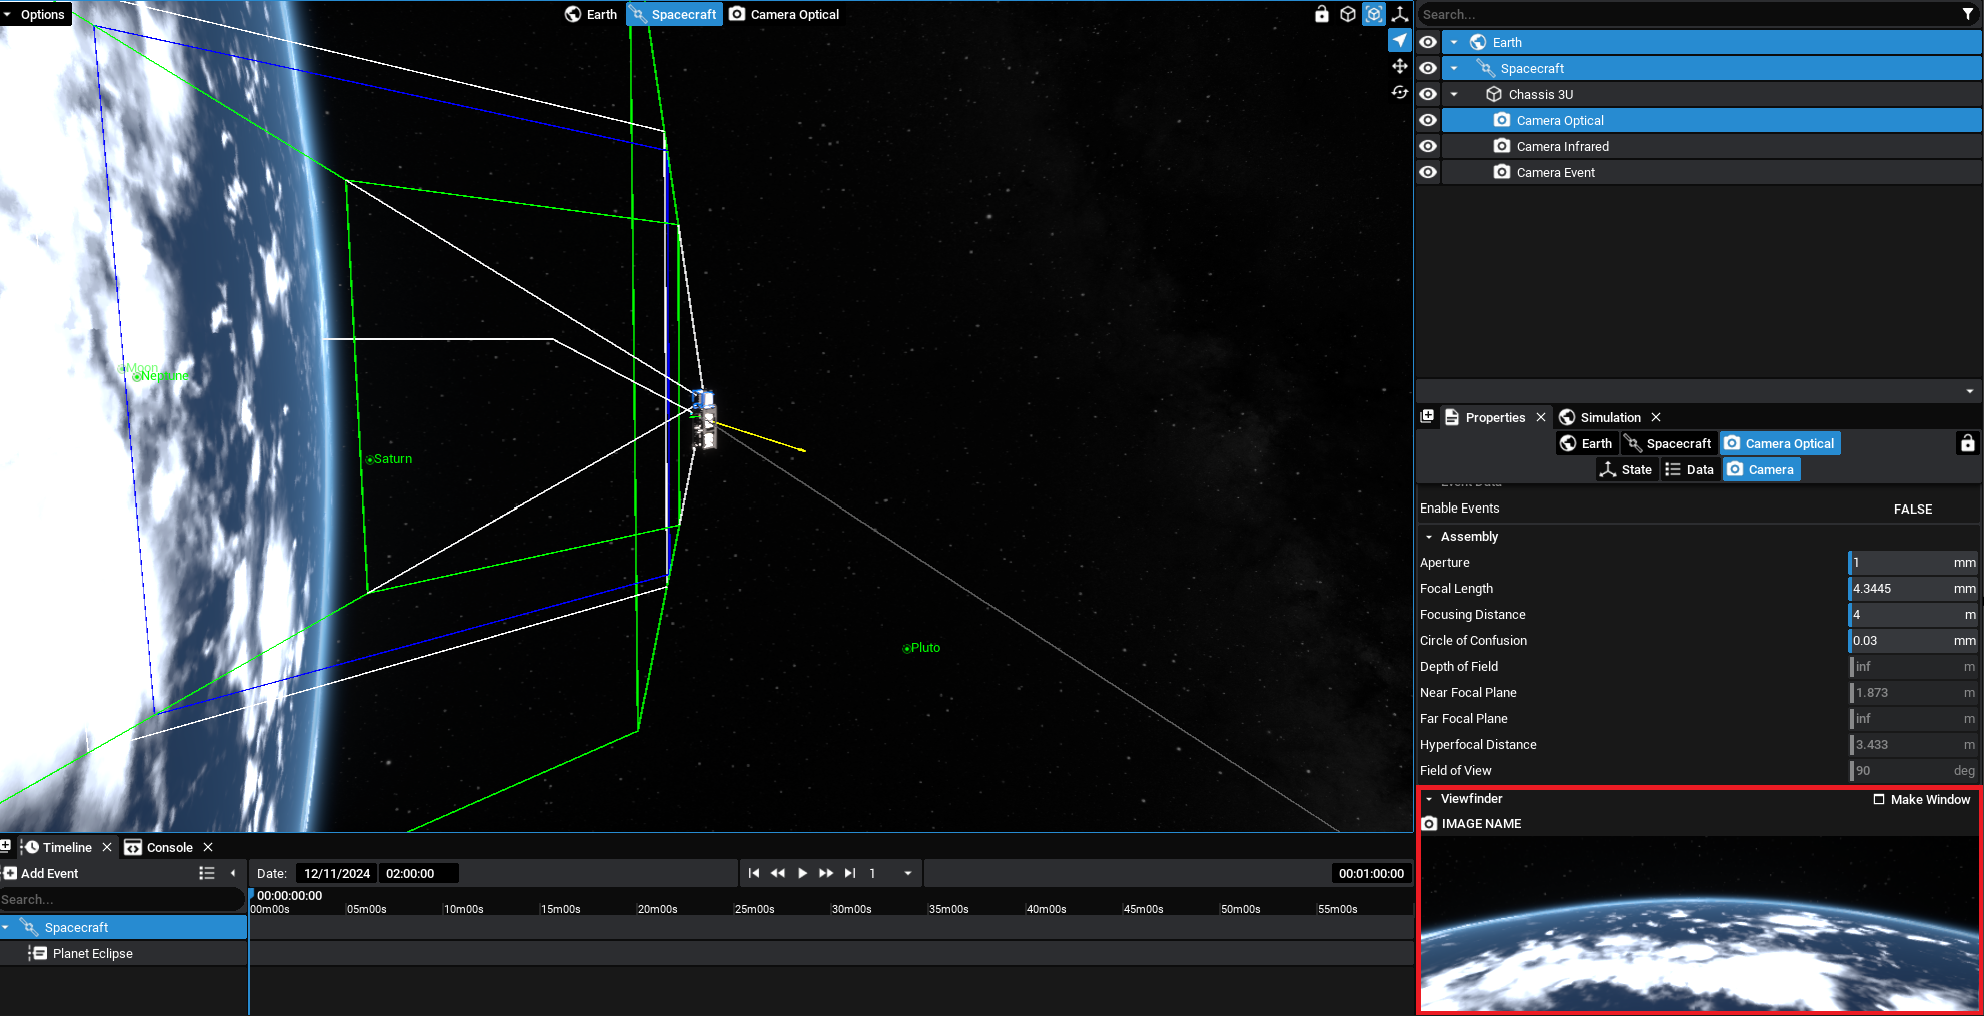The width and height of the screenshot is (1984, 1016).
Task: Open the playback speed dropdown
Action: pos(907,873)
